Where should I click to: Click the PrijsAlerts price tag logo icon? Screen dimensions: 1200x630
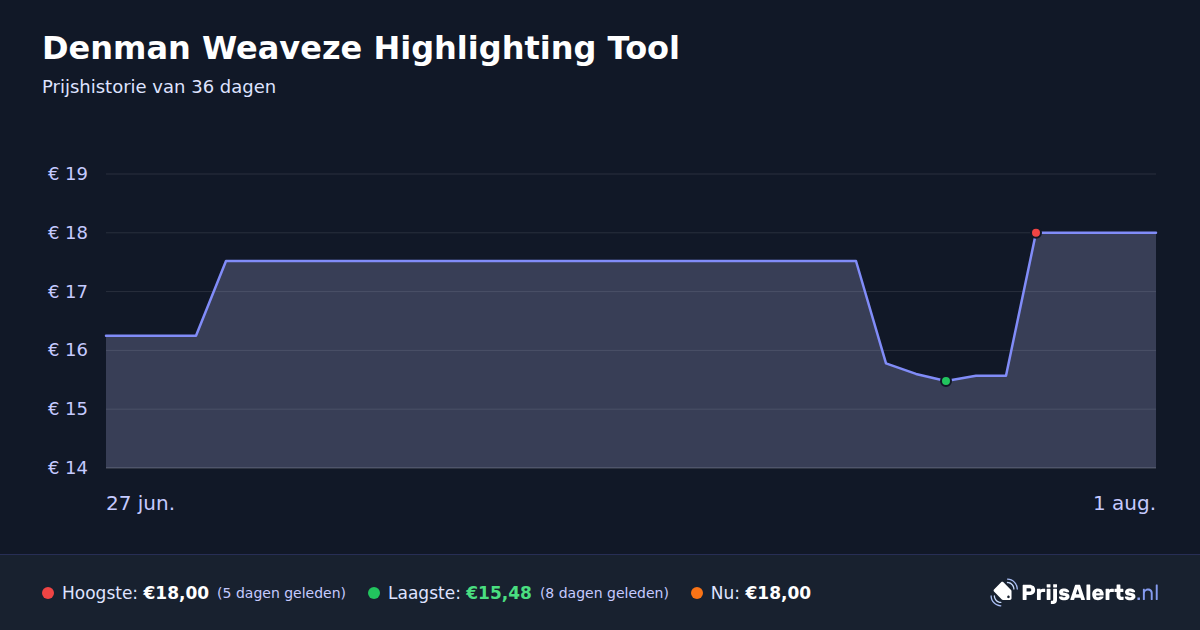1003,593
